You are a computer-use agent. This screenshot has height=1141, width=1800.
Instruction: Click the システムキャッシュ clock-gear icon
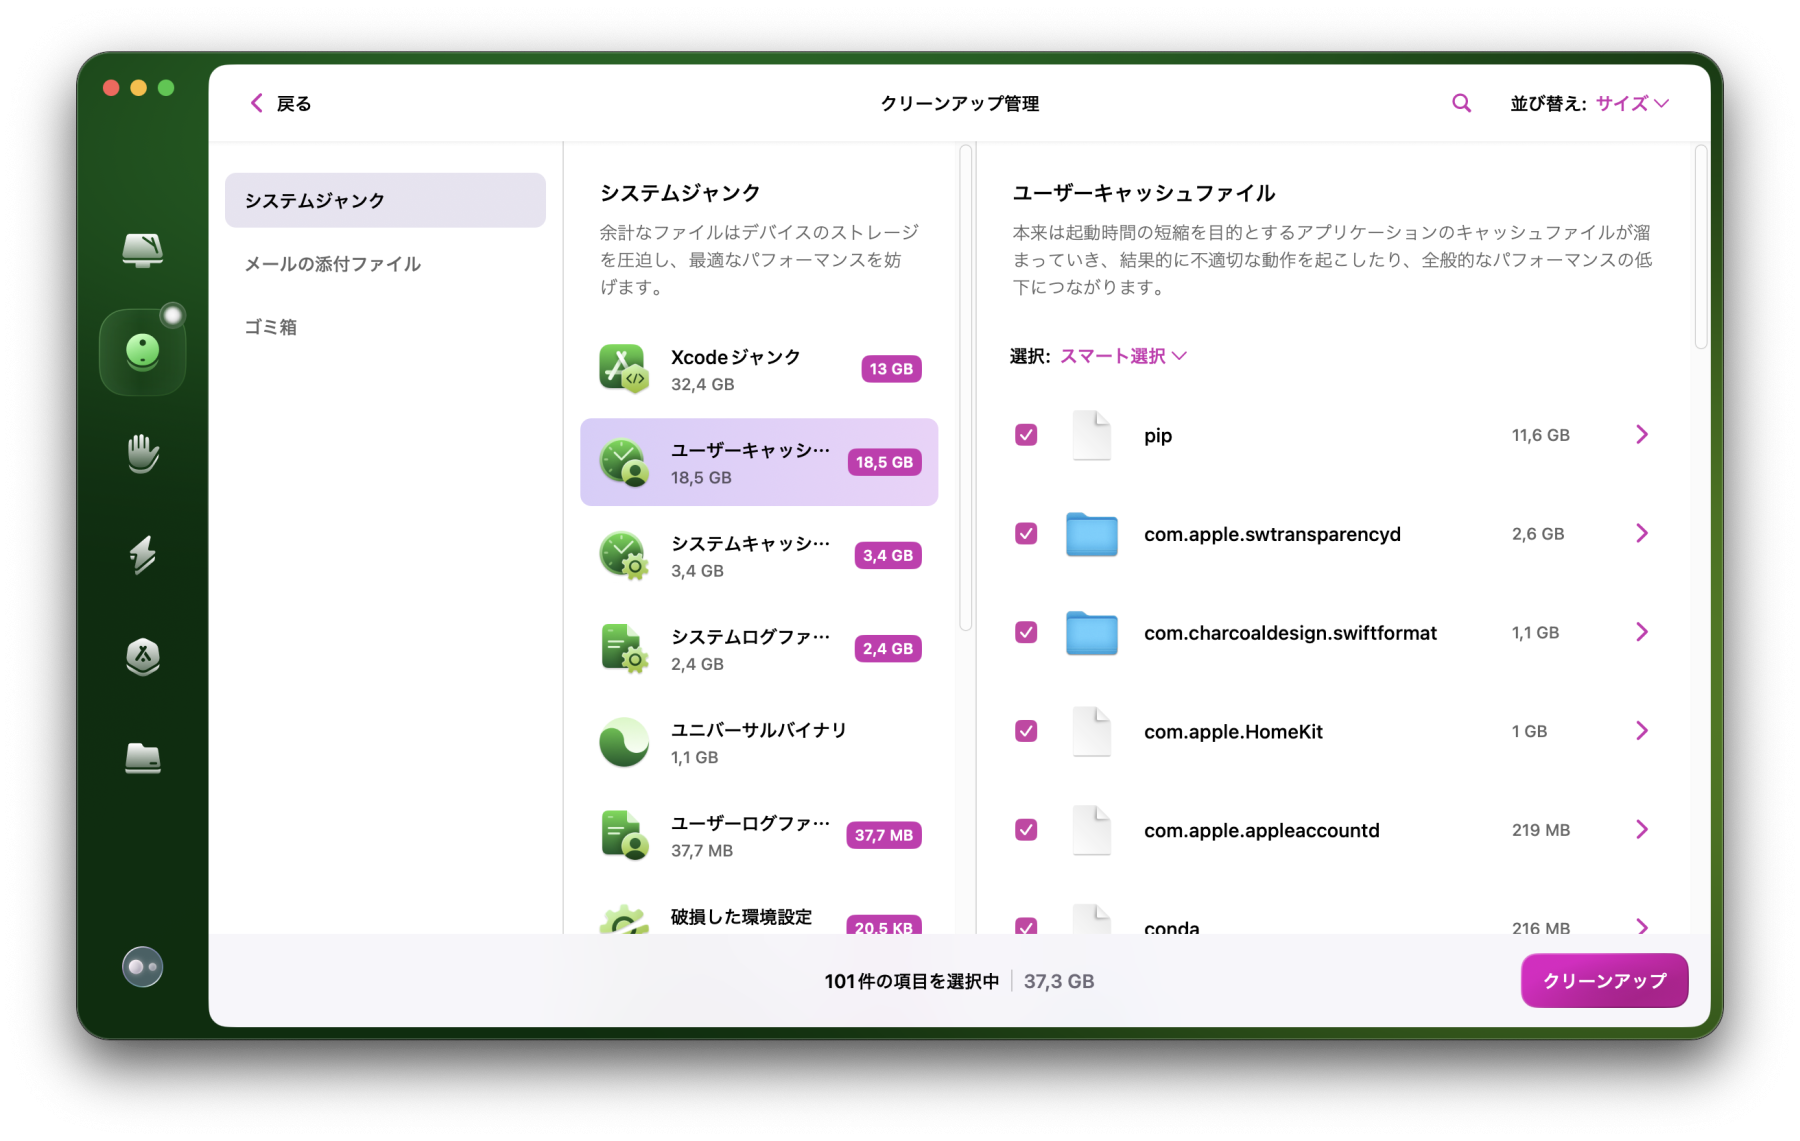click(x=624, y=556)
